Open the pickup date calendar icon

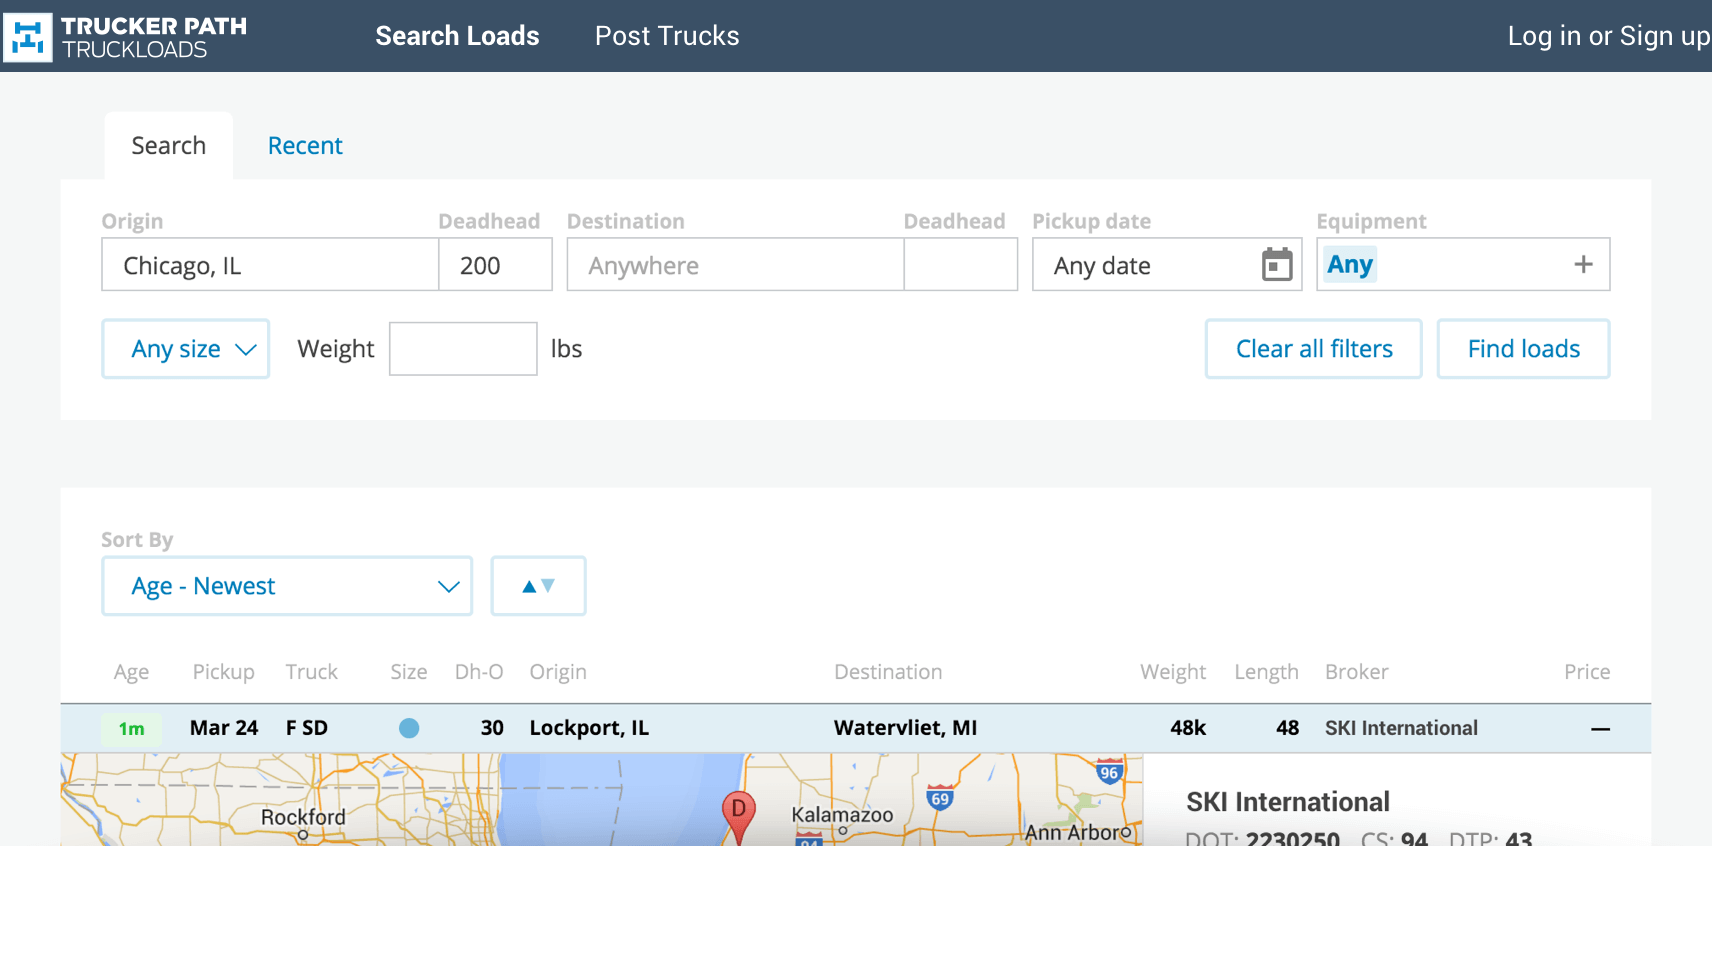1276,265
